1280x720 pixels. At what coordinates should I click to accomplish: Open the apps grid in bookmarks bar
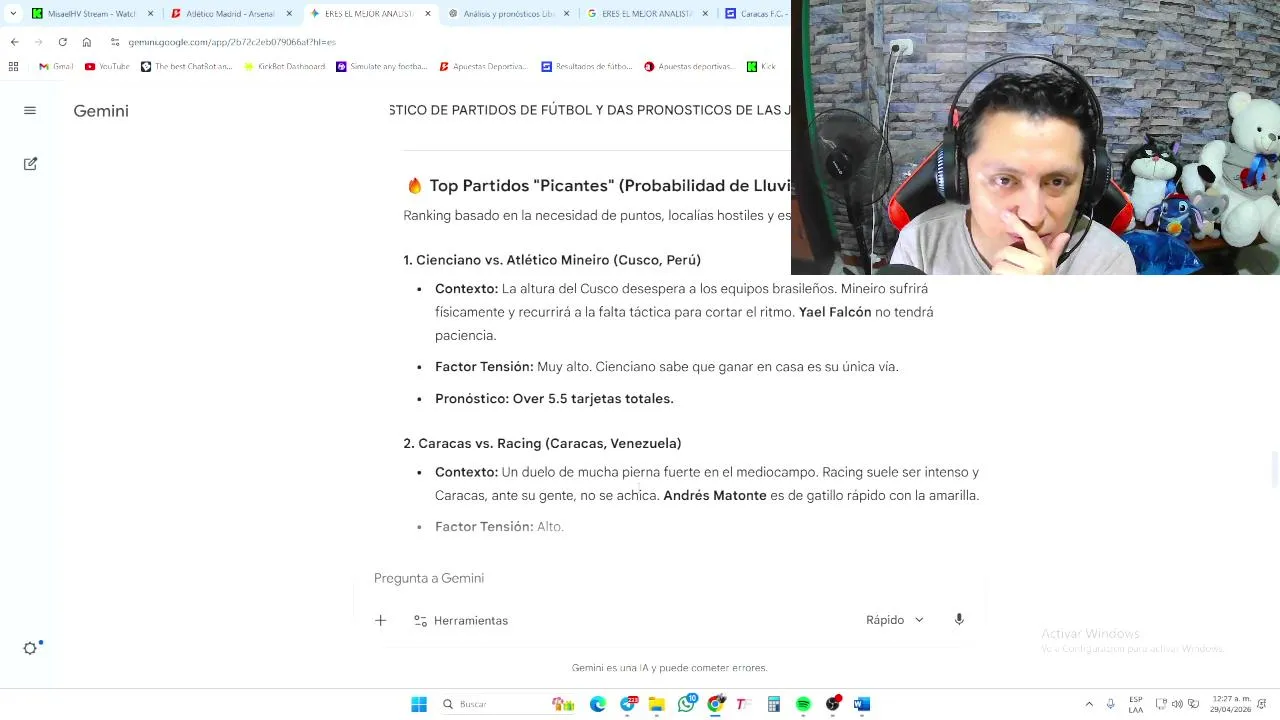click(13, 66)
